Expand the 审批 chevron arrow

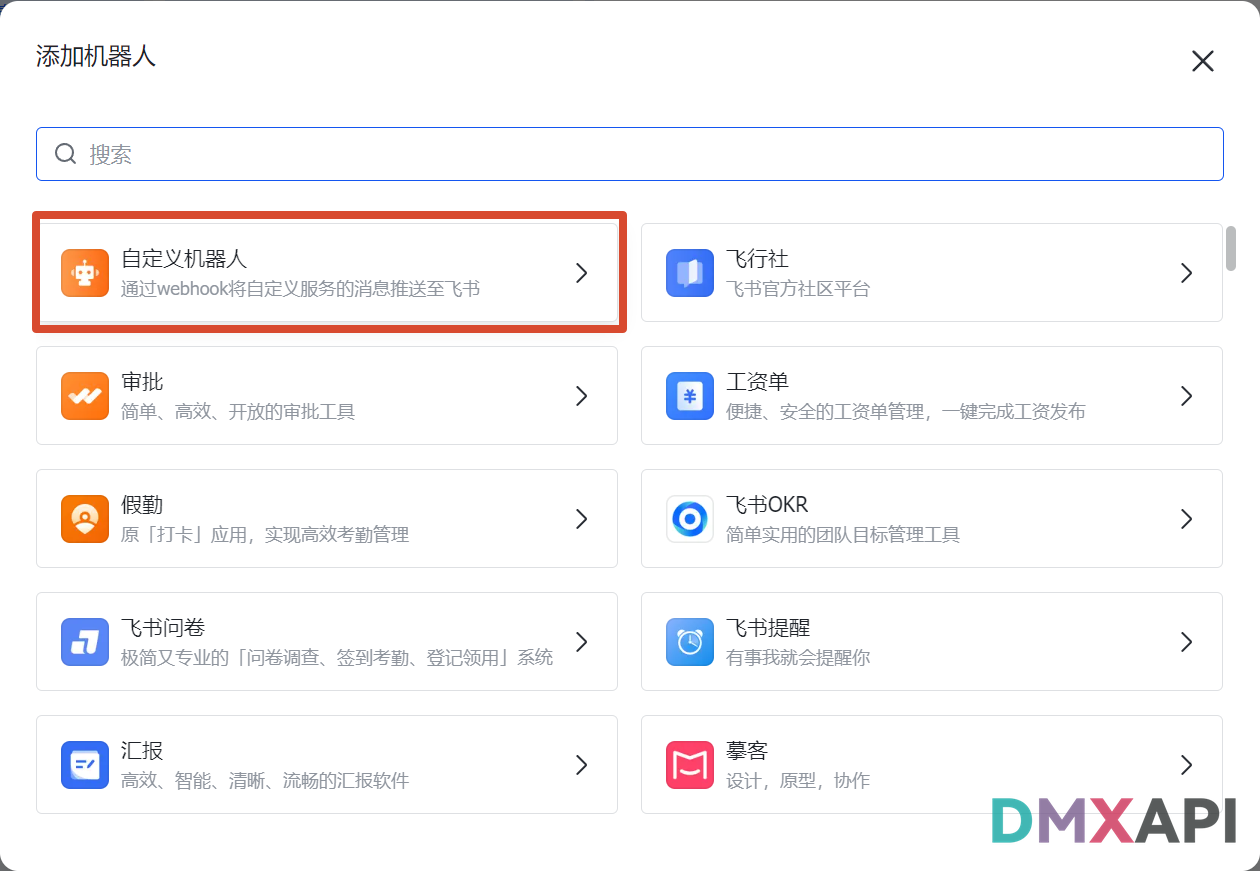pos(582,396)
